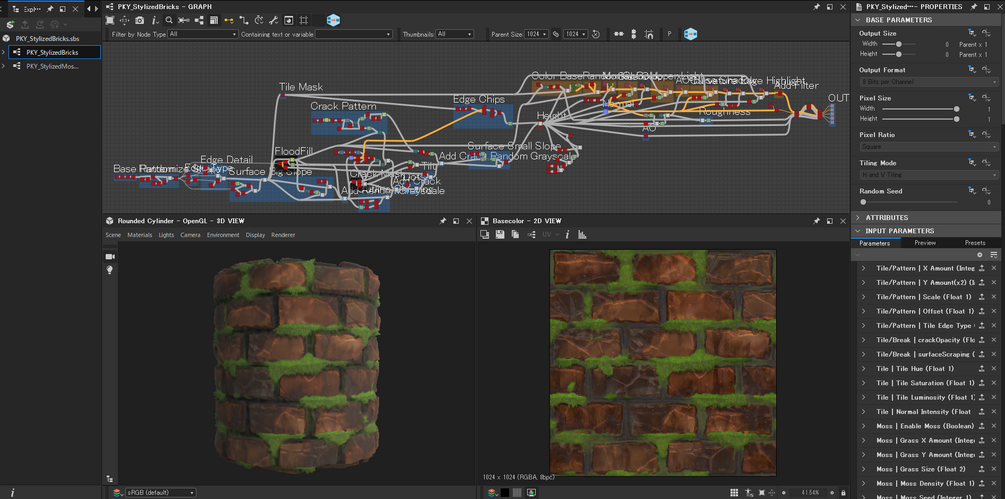
Task: Collapse the Base Parameters section
Action: 898,20
